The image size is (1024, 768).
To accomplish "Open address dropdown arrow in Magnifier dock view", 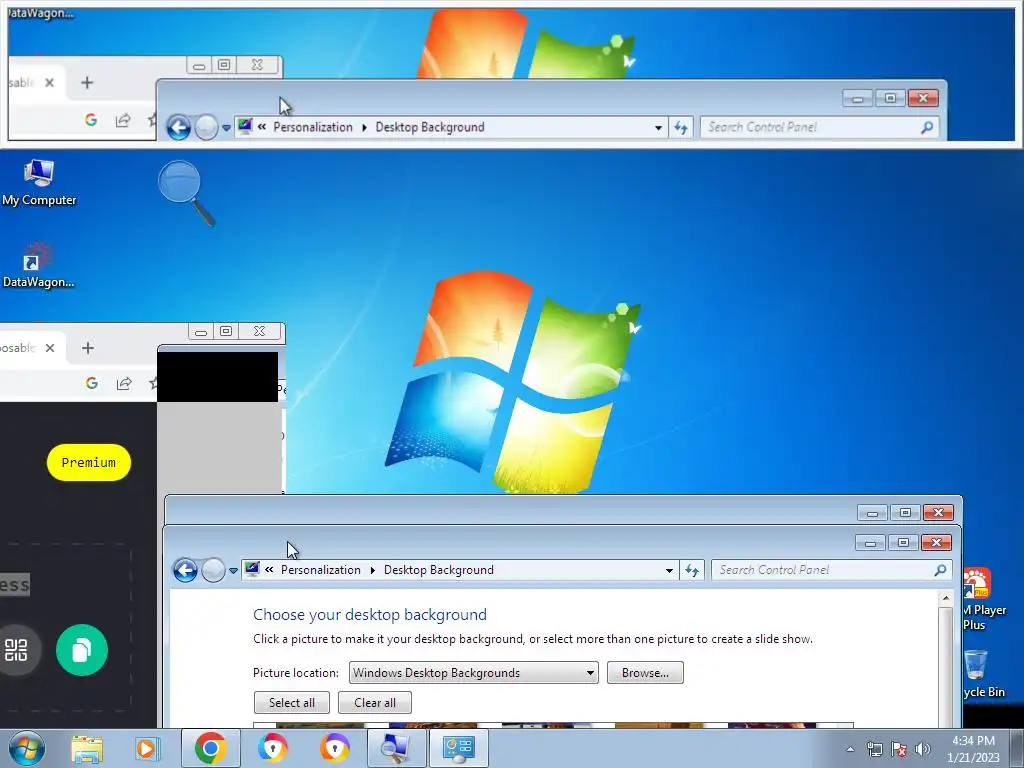I will coord(658,128).
